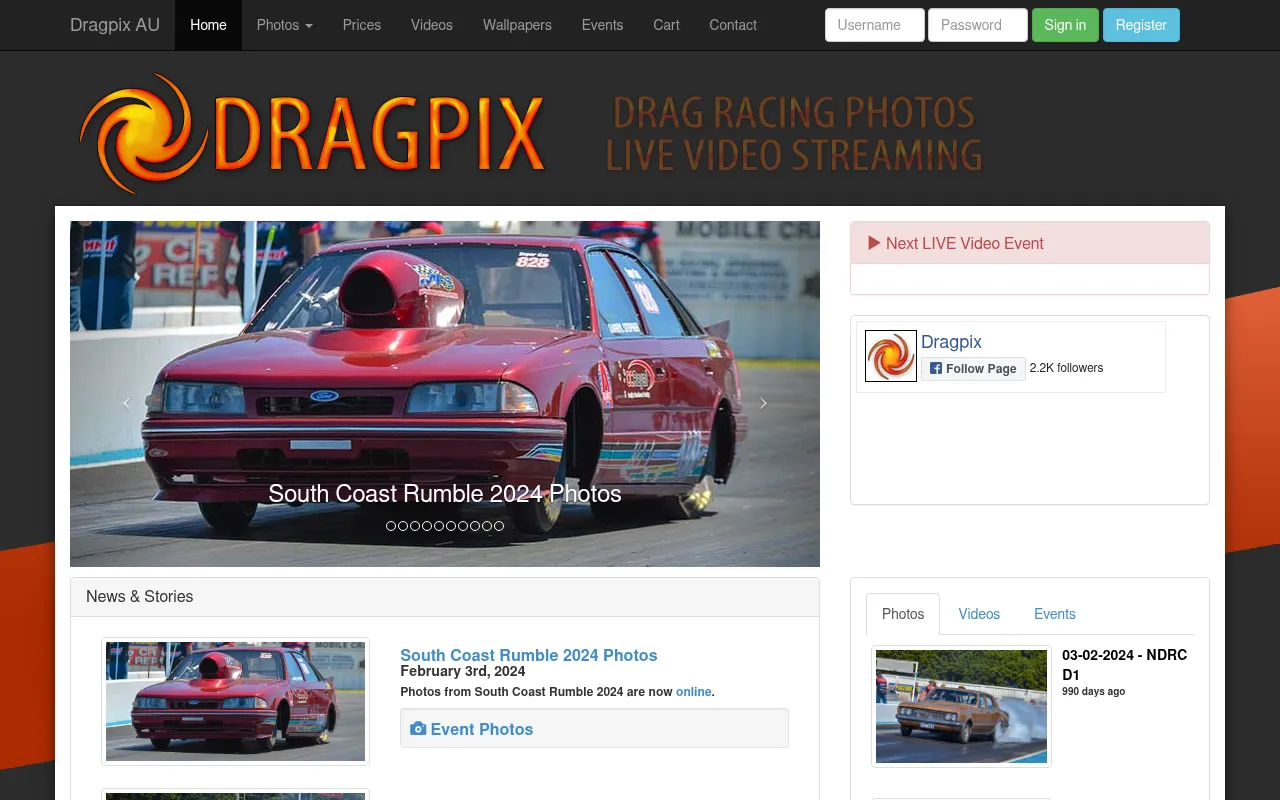1280x800 pixels.
Task: Focus the Password field
Action: click(978, 25)
